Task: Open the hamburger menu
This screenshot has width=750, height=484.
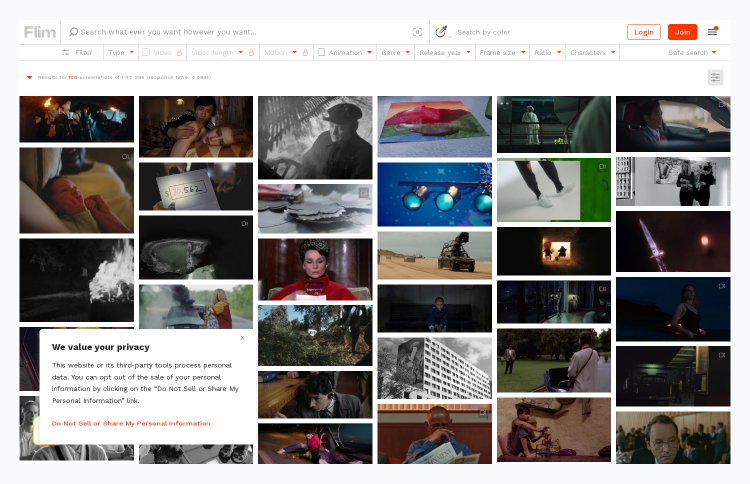Action: (712, 32)
